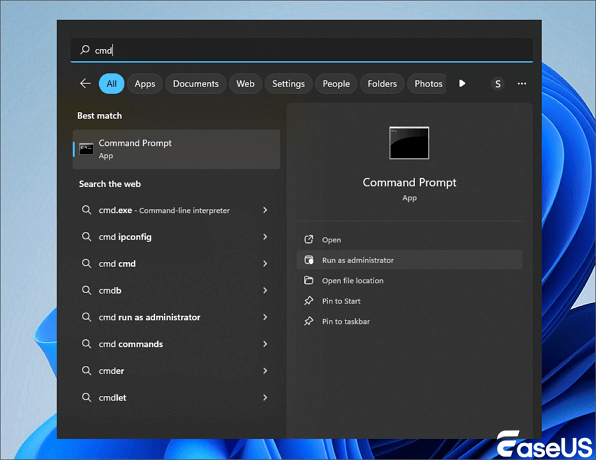The height and width of the screenshot is (460, 596).
Task: Select the All filter tab
Action: tap(111, 84)
